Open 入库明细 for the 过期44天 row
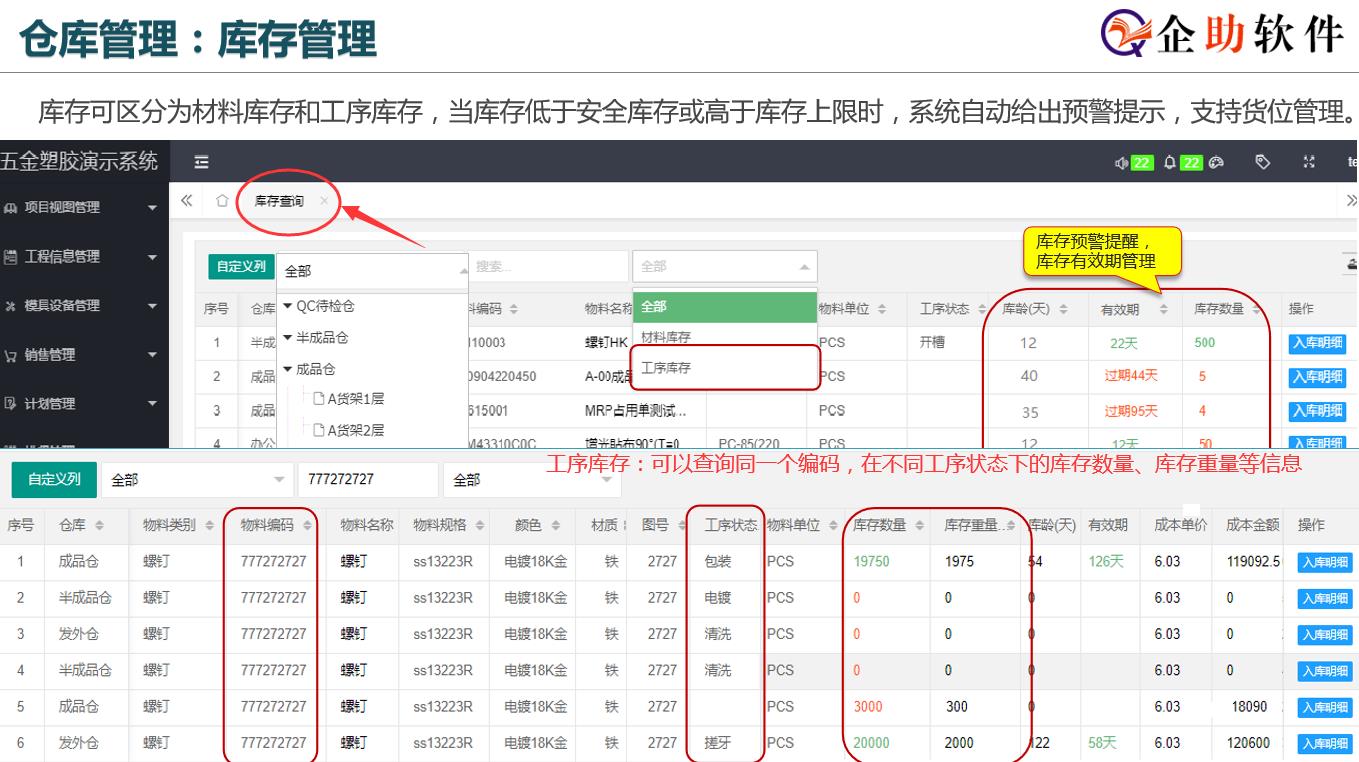Viewport: 1359px width, 762px height. tap(1317, 377)
